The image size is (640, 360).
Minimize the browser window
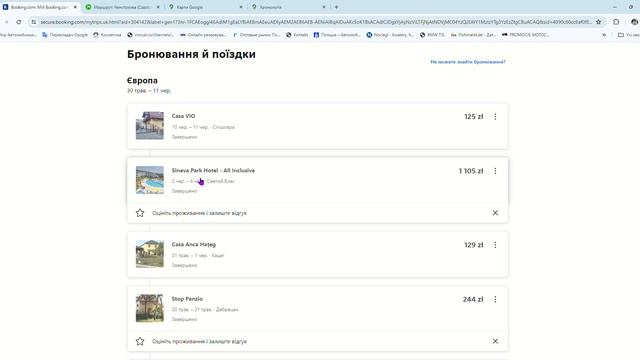[615, 7]
